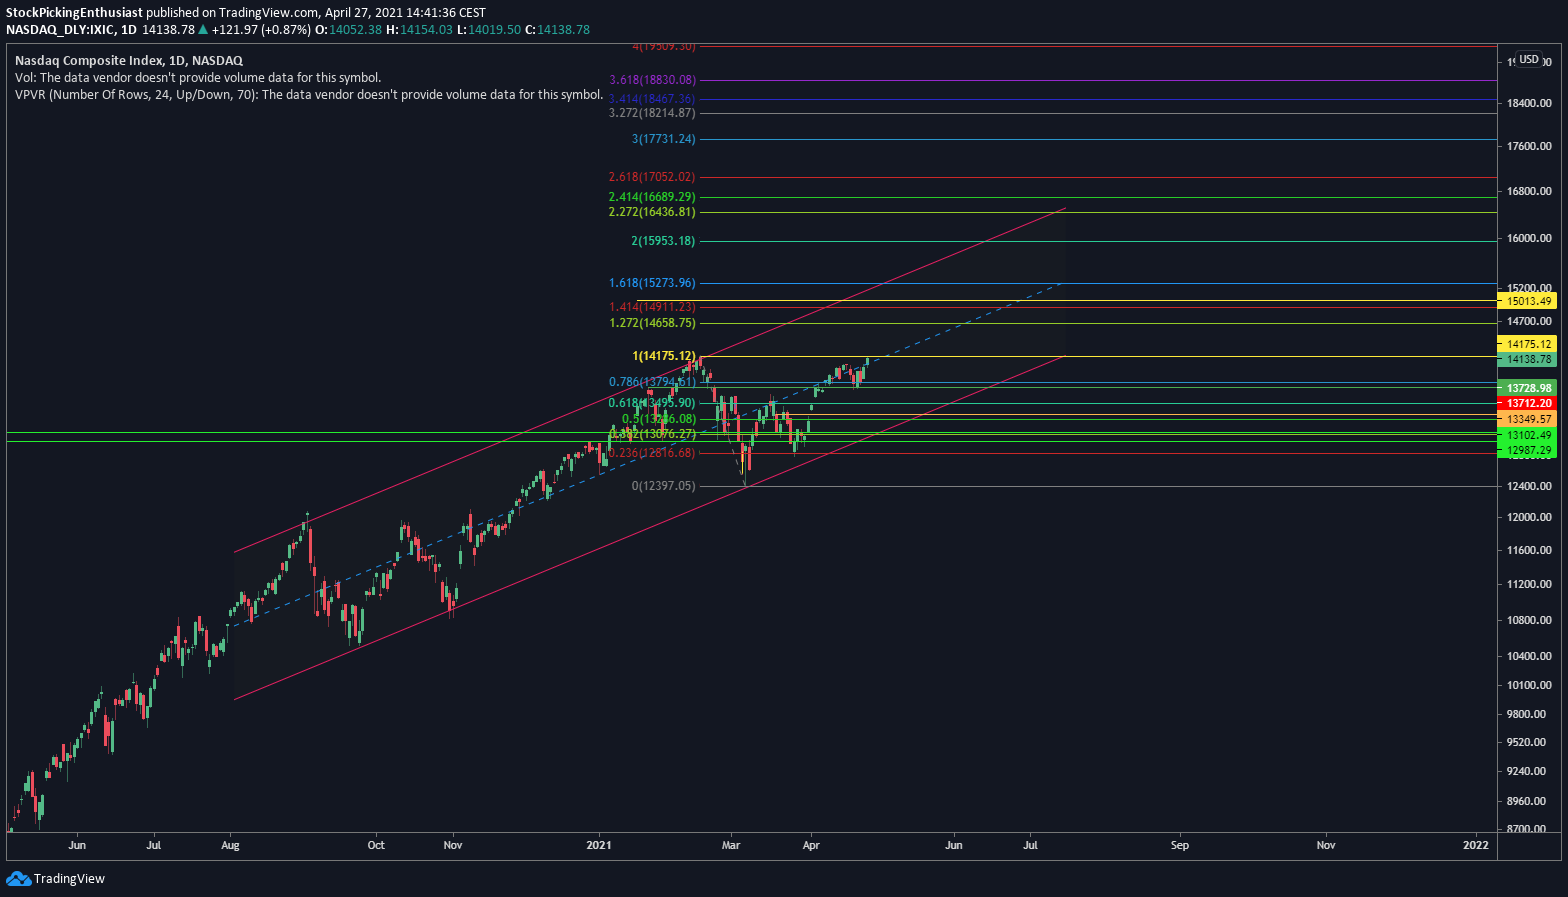This screenshot has width=1568, height=897.
Task: Select the 1.414(14911.23) Fibonacci label
Action: [652, 307]
